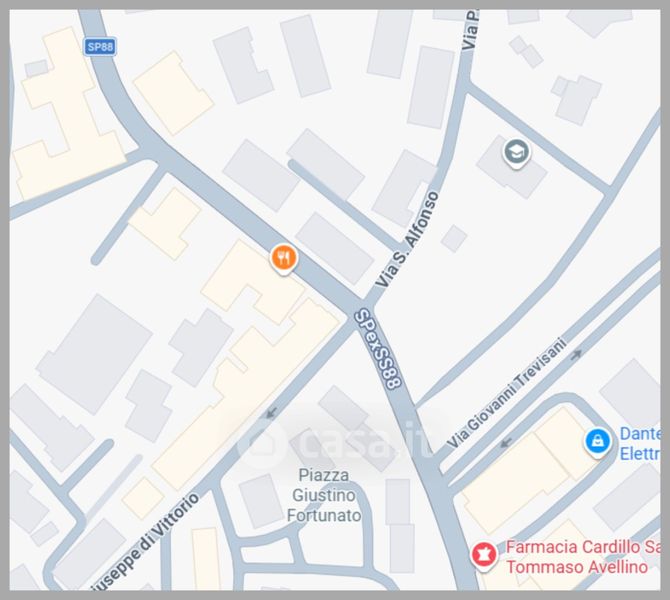Open Farmacia Cardillo San Tommaso Avellino label
The height and width of the screenshot is (600, 670).
pyautogui.click(x=584, y=557)
